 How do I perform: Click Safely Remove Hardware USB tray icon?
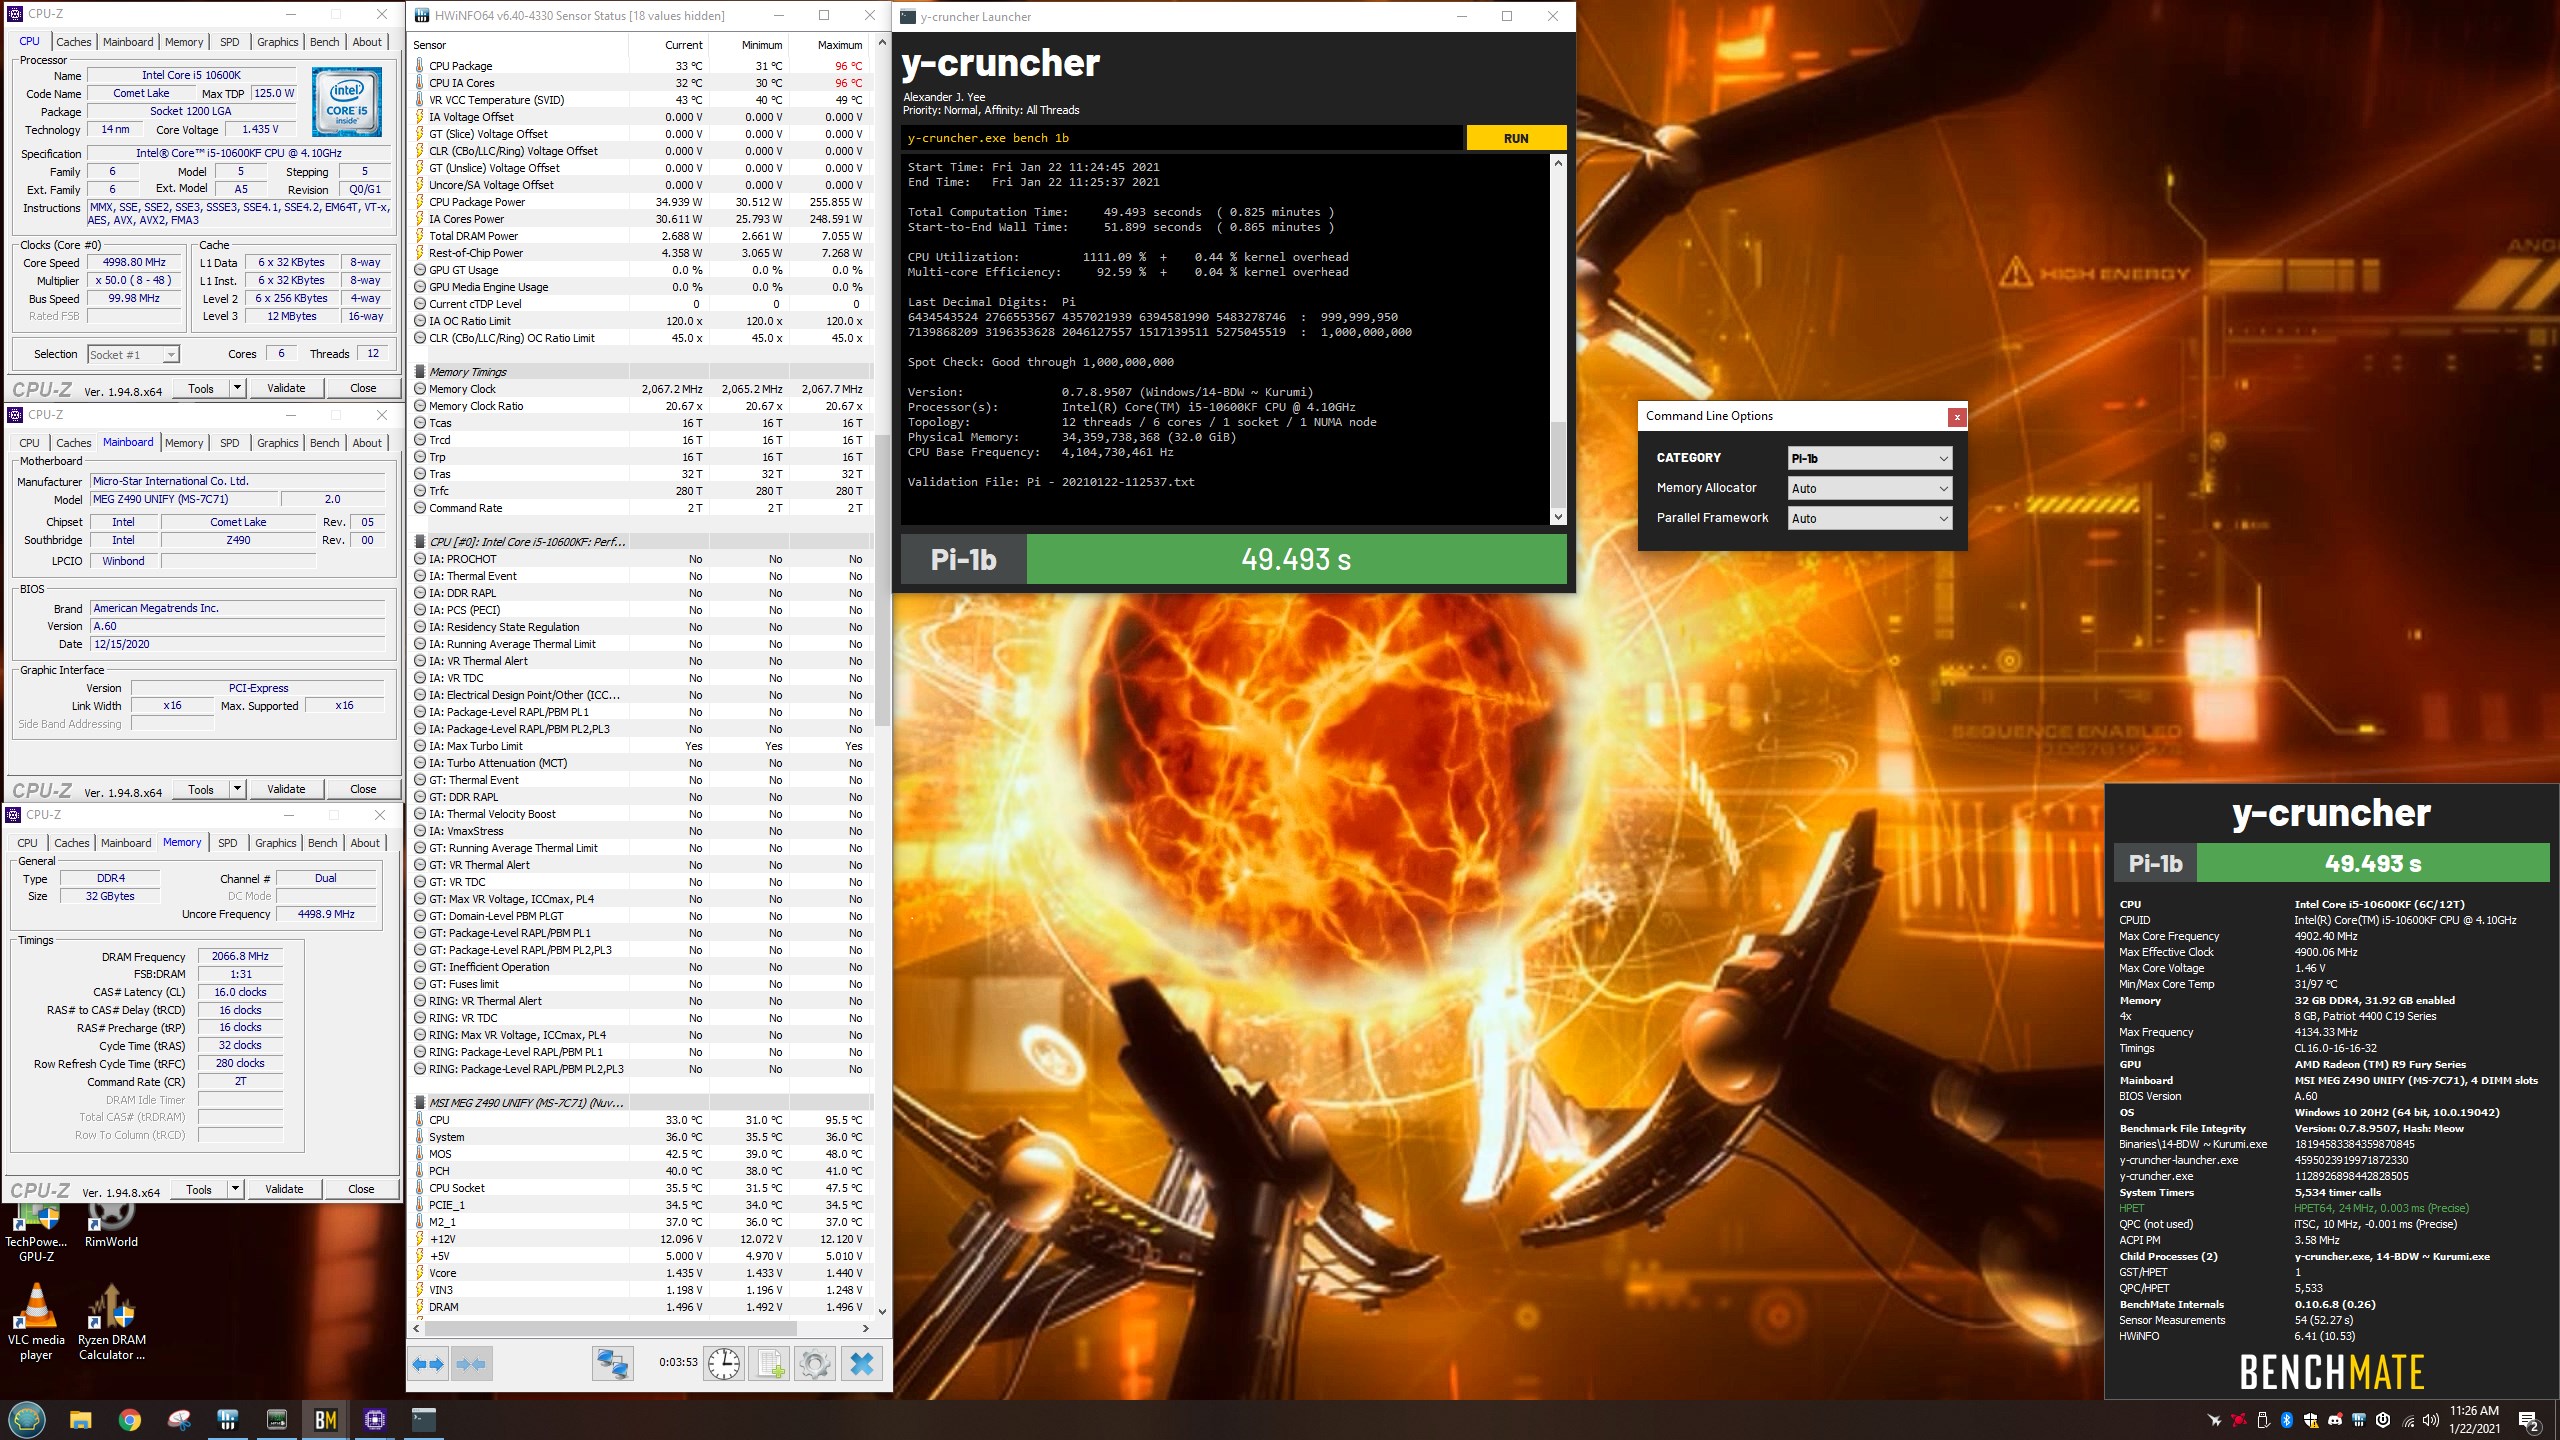pos(2263,1420)
